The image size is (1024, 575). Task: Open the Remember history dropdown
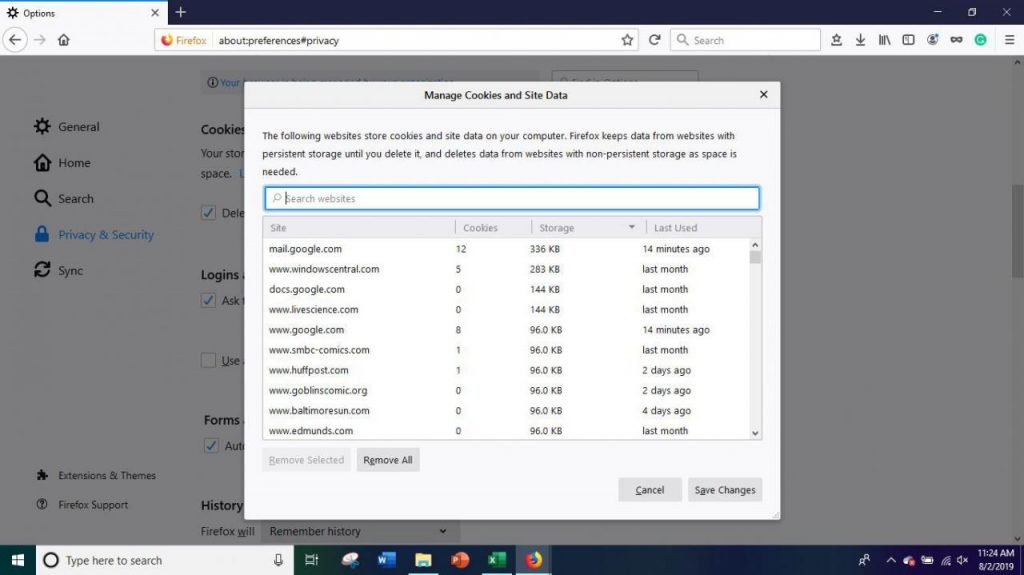359,531
